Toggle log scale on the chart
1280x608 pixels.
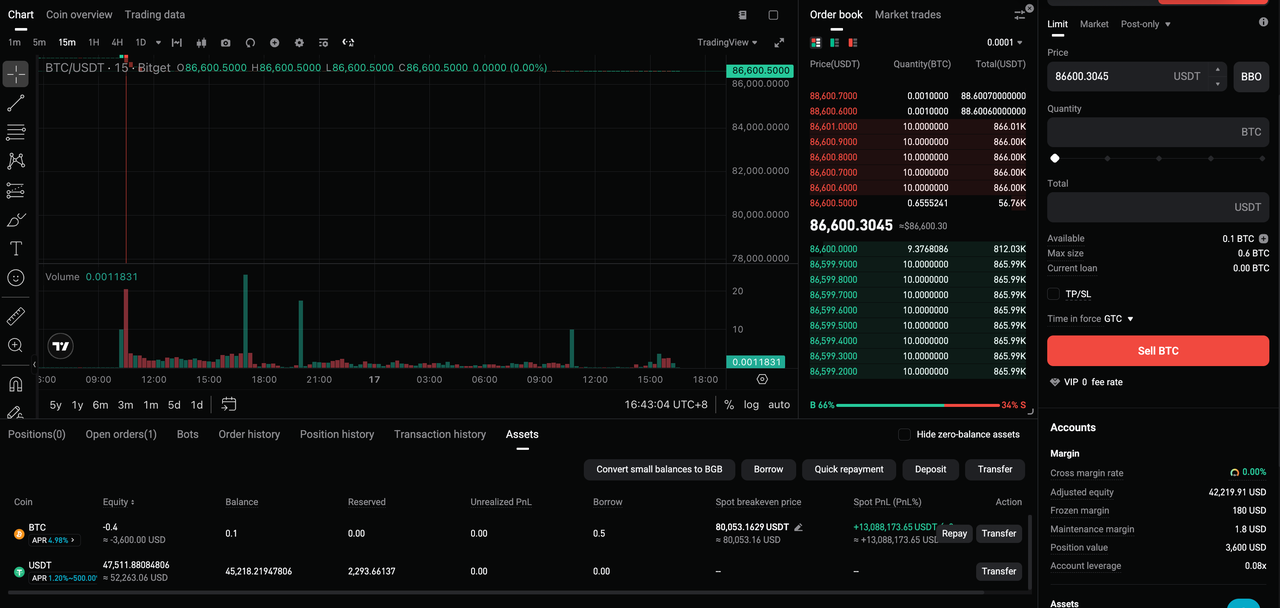[751, 405]
